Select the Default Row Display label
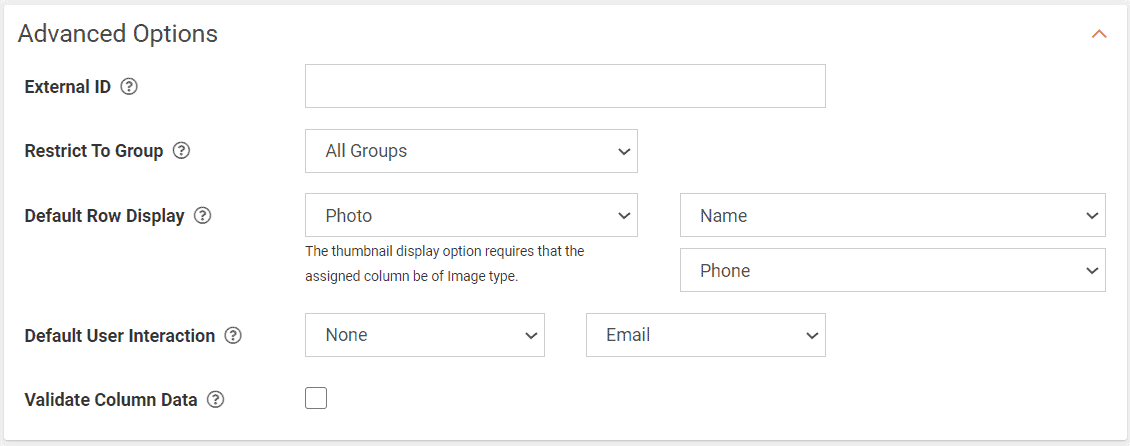The width and height of the screenshot is (1130, 446). click(104, 215)
